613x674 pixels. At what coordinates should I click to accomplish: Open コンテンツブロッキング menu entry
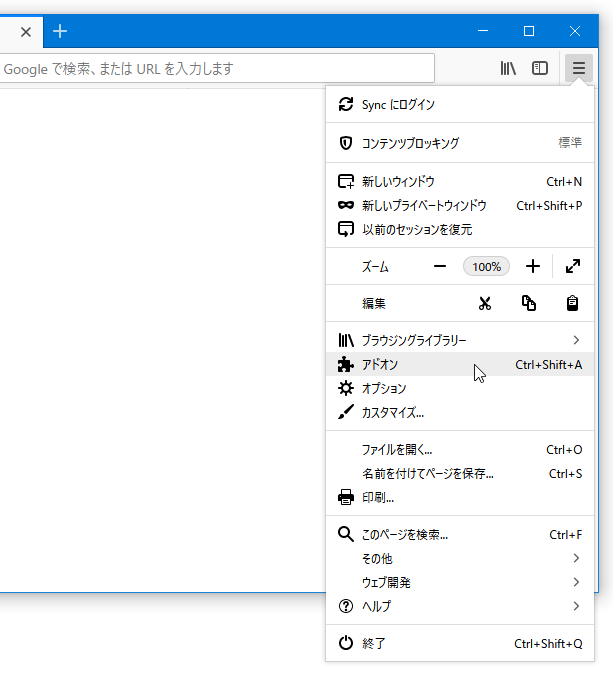pyautogui.click(x=460, y=143)
